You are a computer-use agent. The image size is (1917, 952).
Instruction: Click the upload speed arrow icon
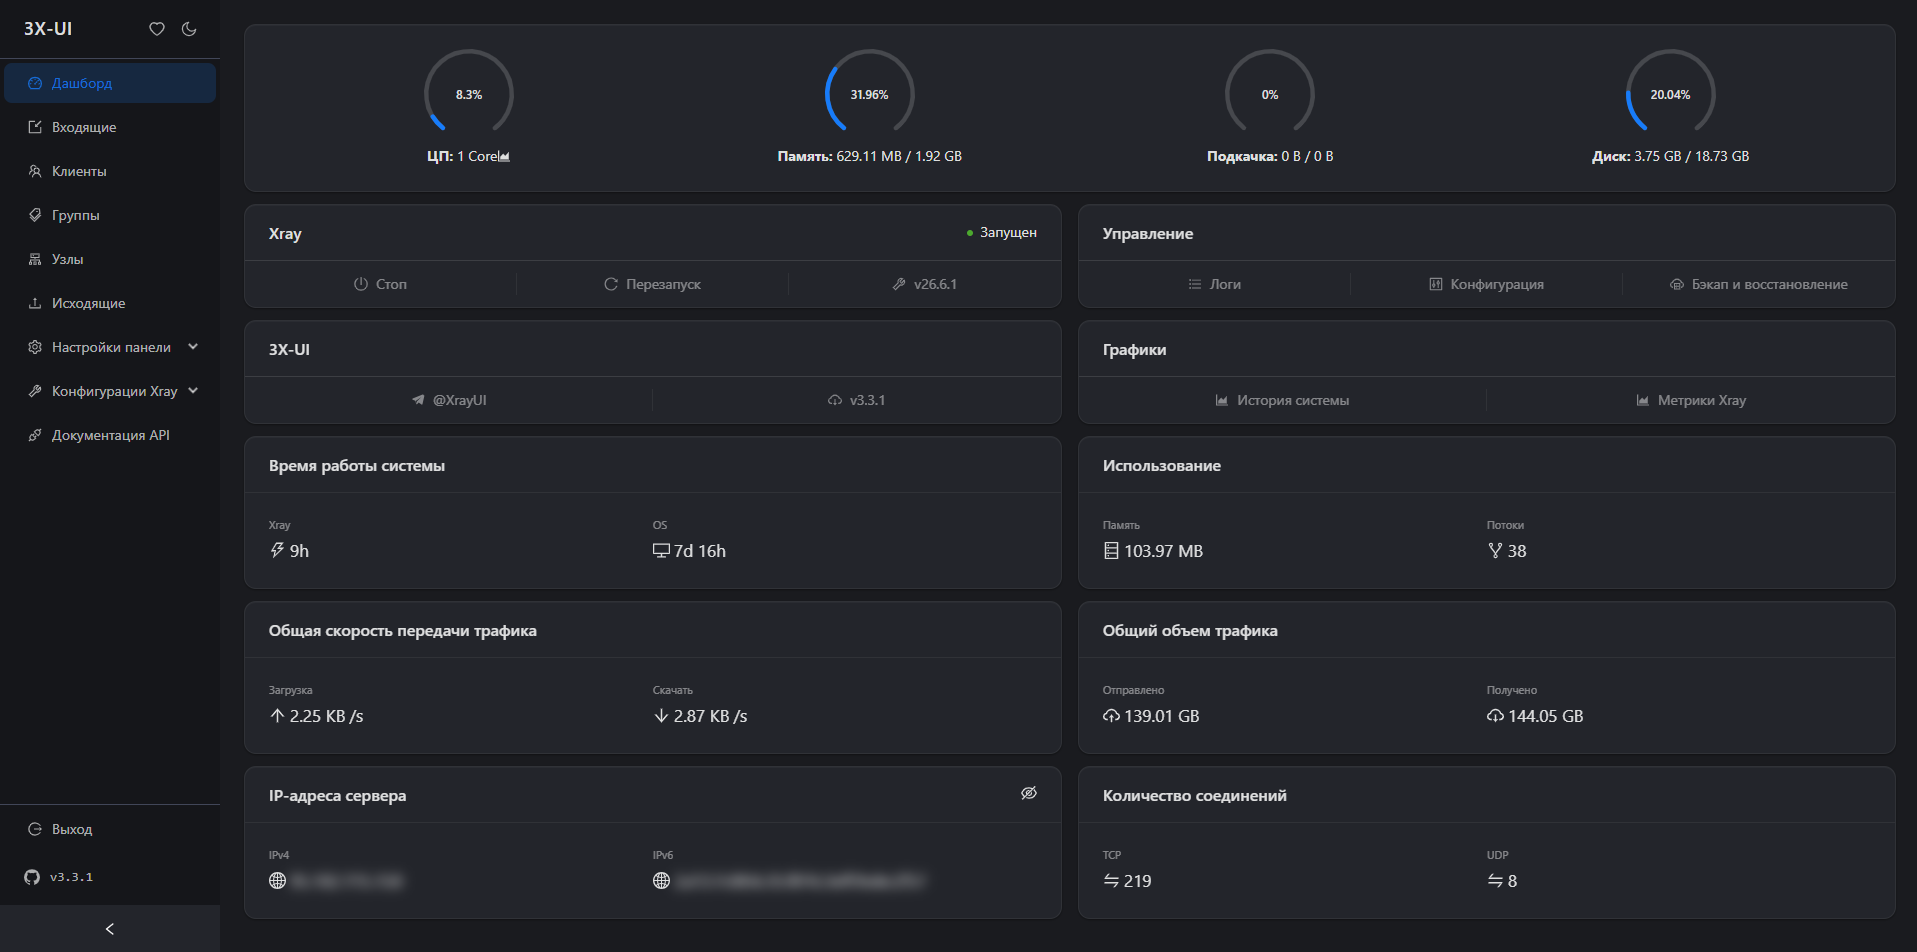click(277, 716)
